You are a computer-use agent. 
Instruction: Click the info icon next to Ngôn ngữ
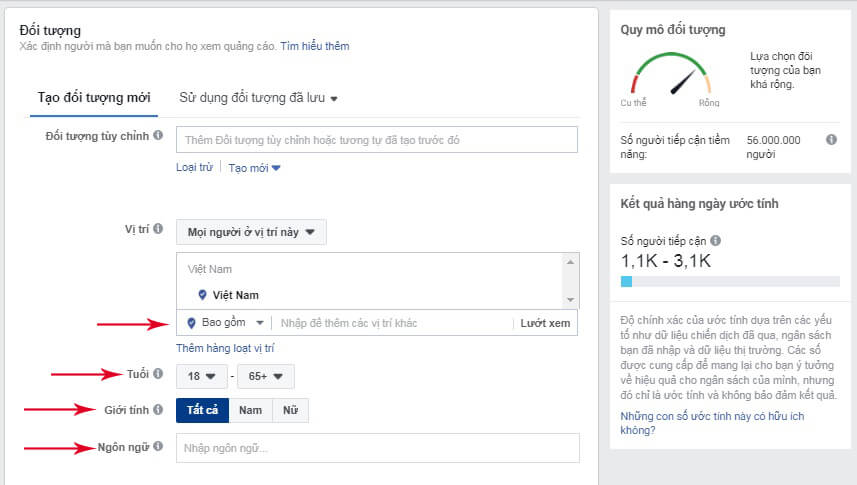pyautogui.click(x=158, y=446)
